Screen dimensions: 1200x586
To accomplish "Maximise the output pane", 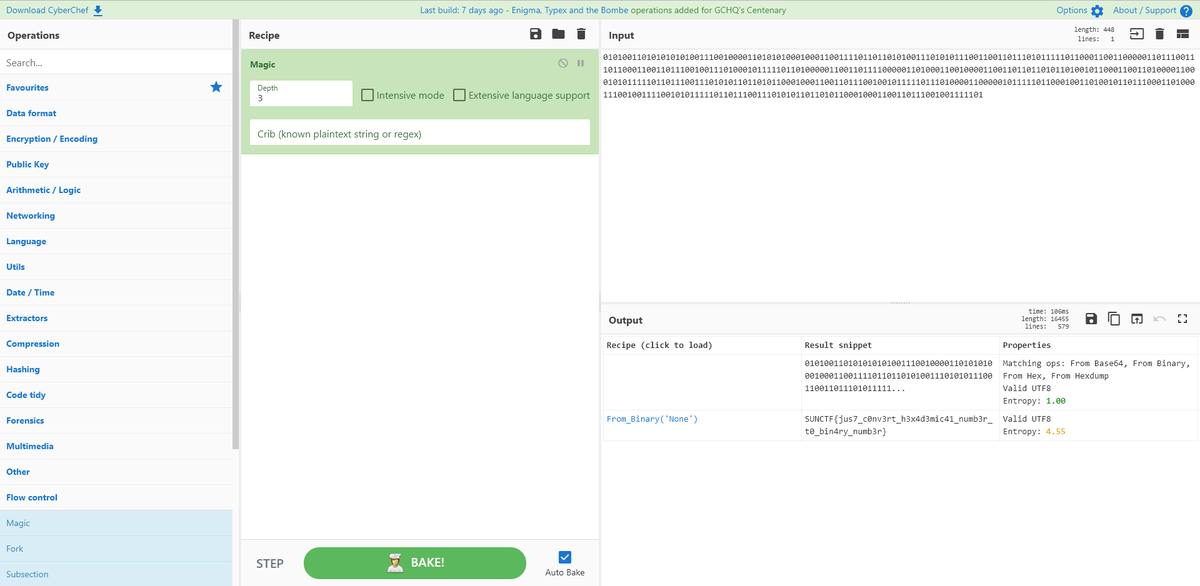I will tap(1182, 319).
